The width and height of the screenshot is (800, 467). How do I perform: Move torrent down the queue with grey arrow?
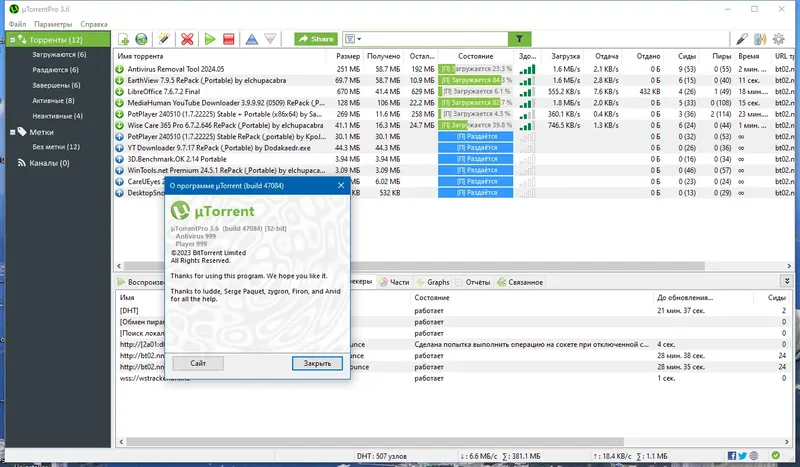270,39
